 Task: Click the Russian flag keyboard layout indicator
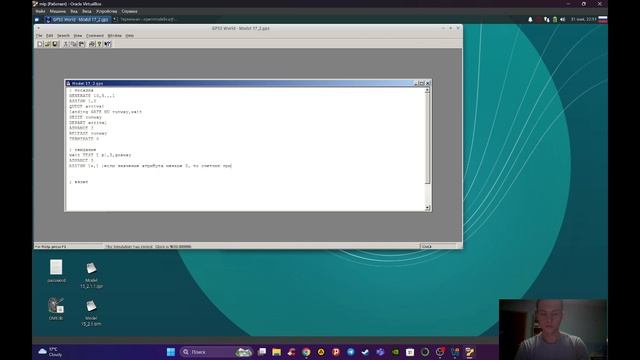[603, 19]
